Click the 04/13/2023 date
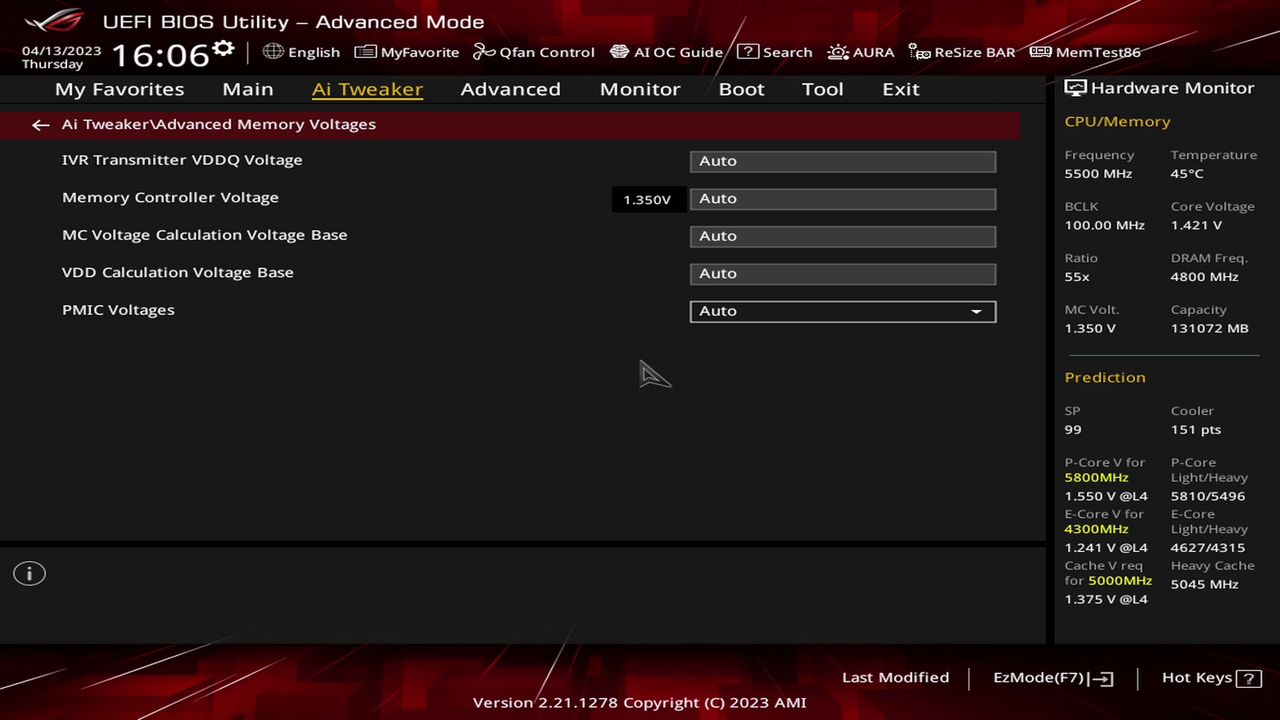Screen dimensions: 1280x720 62,50
